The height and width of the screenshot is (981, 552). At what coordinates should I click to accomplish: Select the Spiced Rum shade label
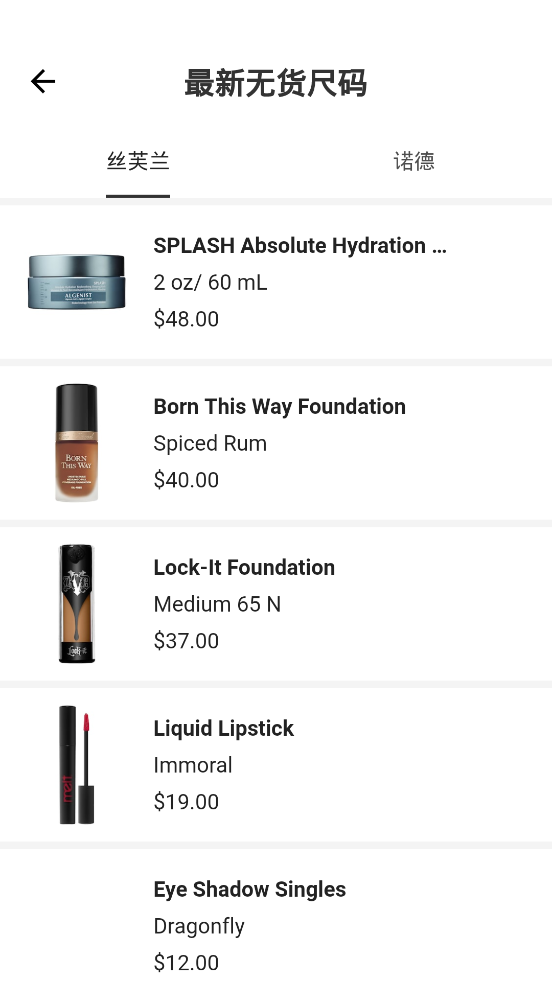pyautogui.click(x=210, y=444)
